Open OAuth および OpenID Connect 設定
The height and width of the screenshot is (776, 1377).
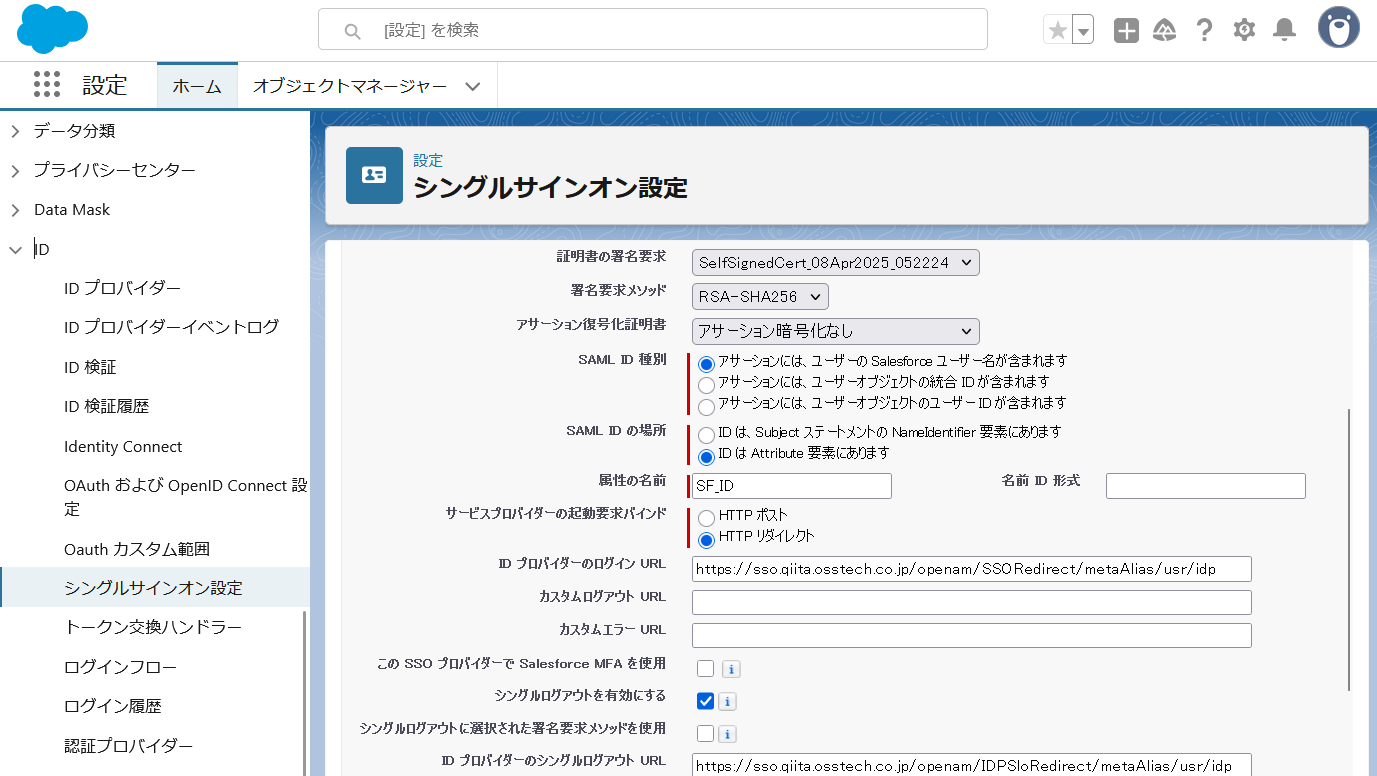point(186,497)
